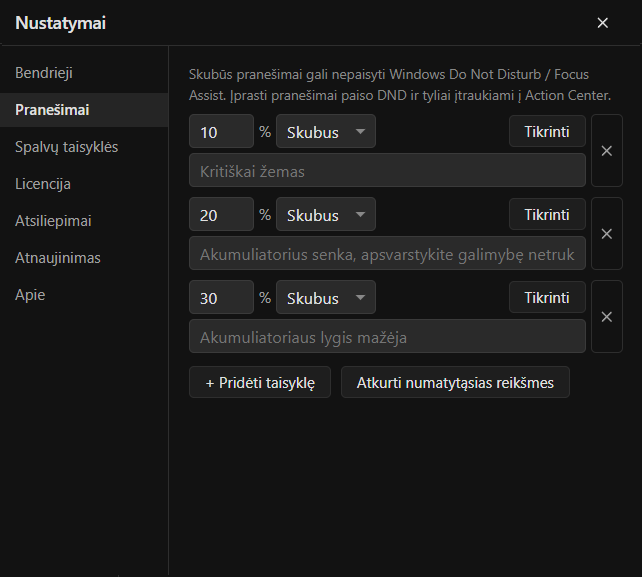The width and height of the screenshot is (642, 577).
Task: Focus the Kritiškai žemas message field
Action: pos(387,170)
